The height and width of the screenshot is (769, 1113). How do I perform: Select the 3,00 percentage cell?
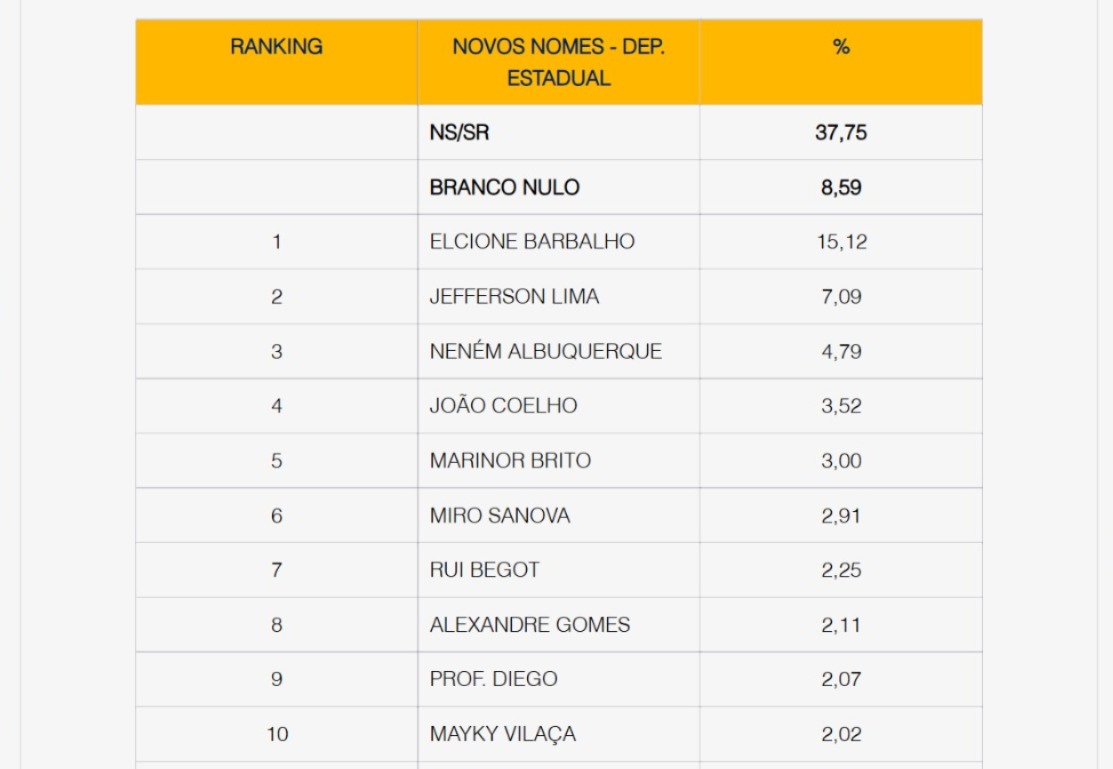click(x=841, y=461)
